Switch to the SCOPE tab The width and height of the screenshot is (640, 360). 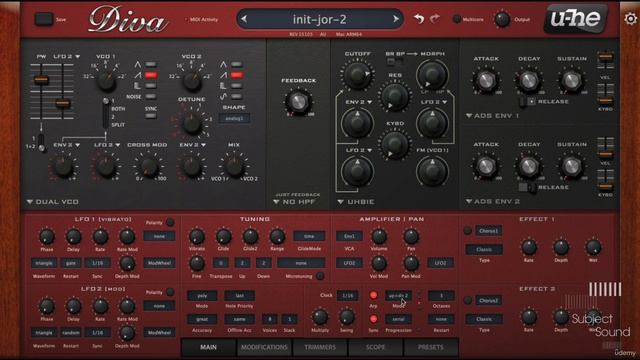point(375,347)
